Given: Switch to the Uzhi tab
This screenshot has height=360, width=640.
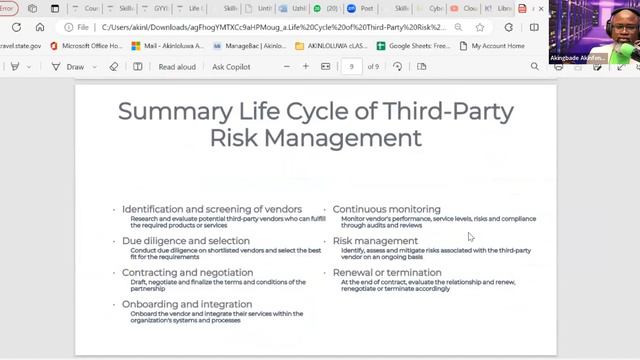Looking at the screenshot, I should [x=294, y=8].
